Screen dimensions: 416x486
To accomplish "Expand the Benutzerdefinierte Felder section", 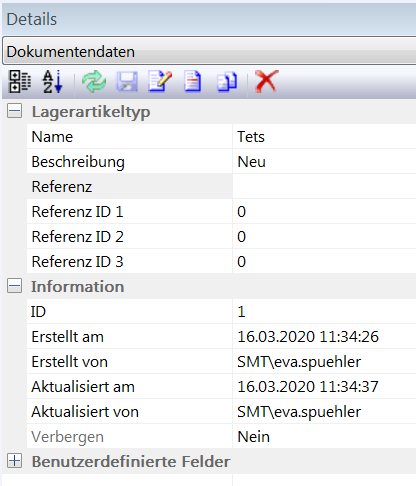I will coord(14,461).
